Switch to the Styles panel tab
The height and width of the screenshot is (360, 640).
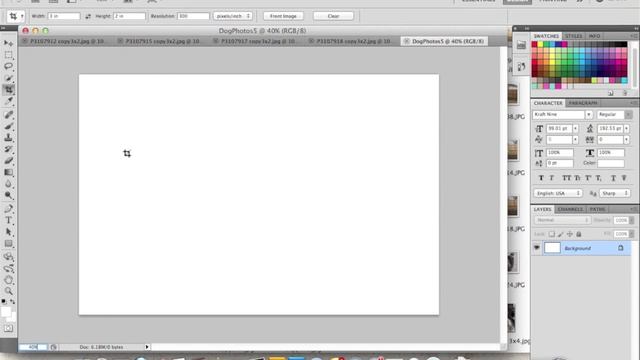pos(573,36)
